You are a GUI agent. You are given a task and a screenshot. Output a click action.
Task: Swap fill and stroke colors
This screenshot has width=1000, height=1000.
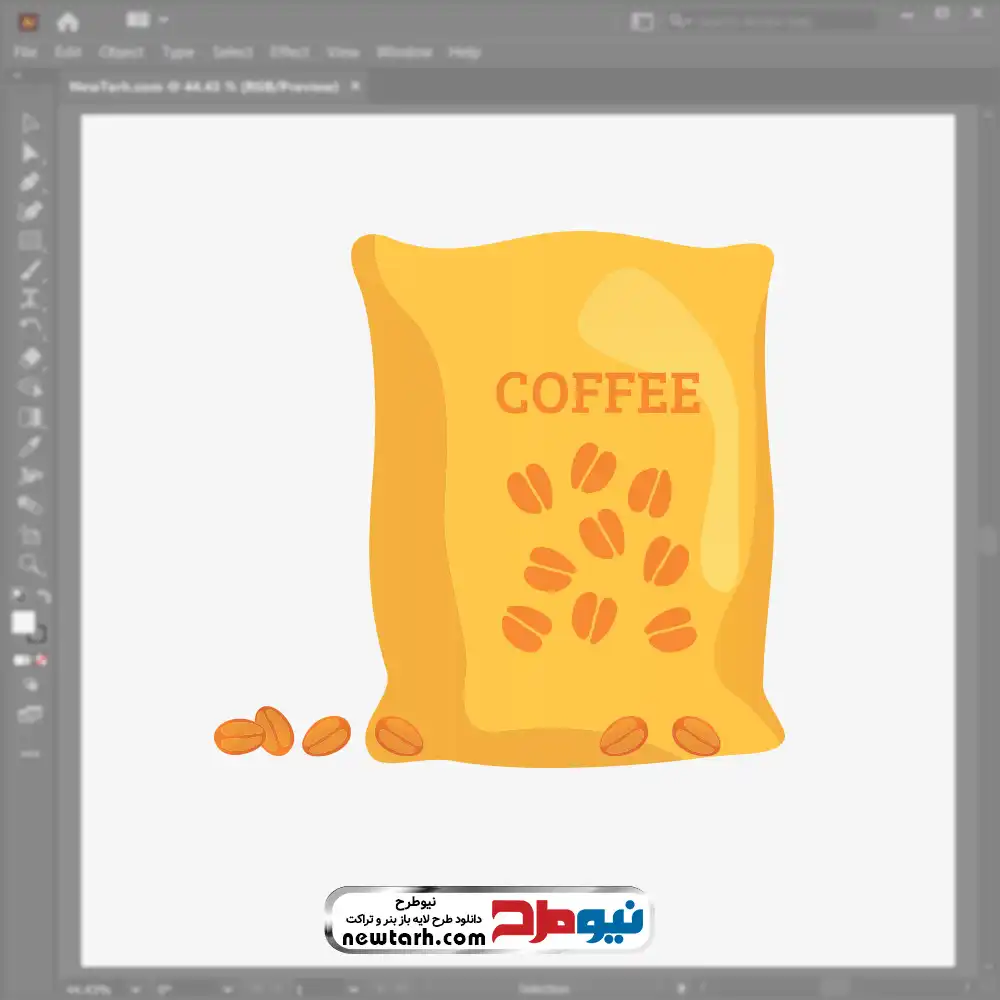43,597
